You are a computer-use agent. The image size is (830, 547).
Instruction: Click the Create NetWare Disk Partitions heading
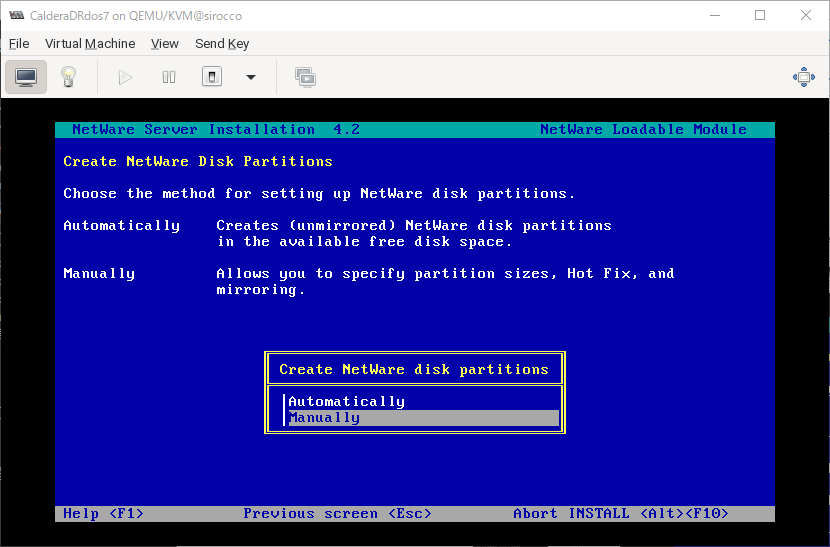pyautogui.click(x=198, y=161)
